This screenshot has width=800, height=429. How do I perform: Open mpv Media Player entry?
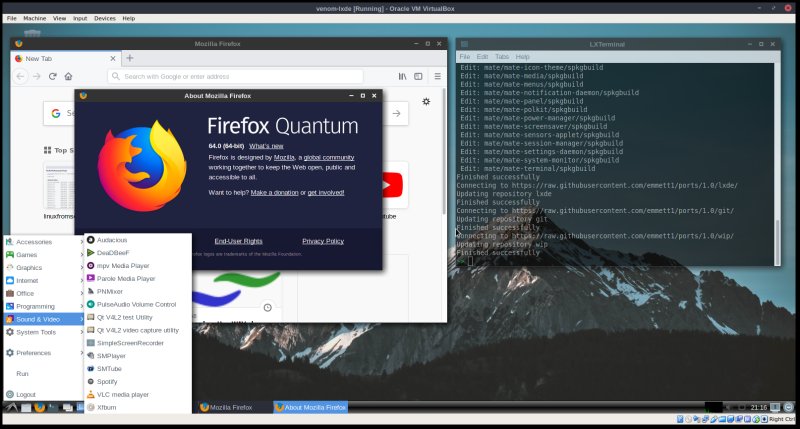138,266
